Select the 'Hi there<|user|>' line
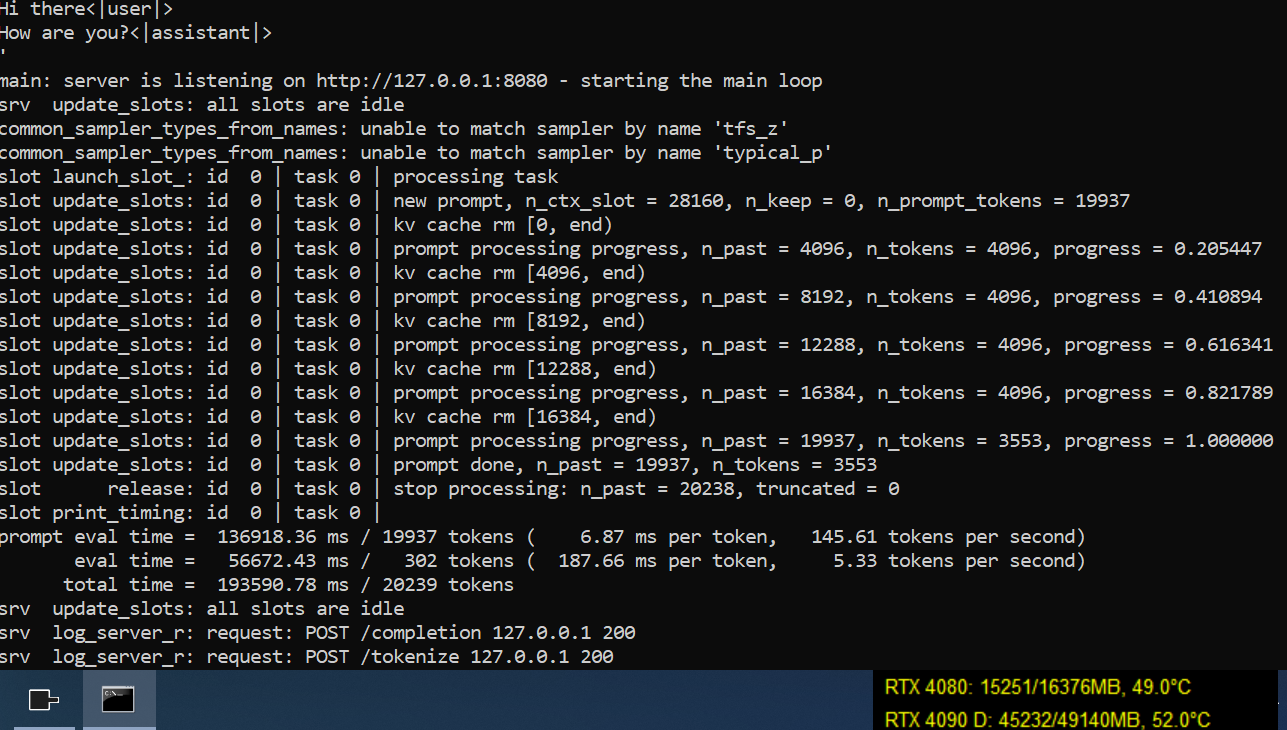Image resolution: width=1287 pixels, height=730 pixels. click(x=86, y=9)
